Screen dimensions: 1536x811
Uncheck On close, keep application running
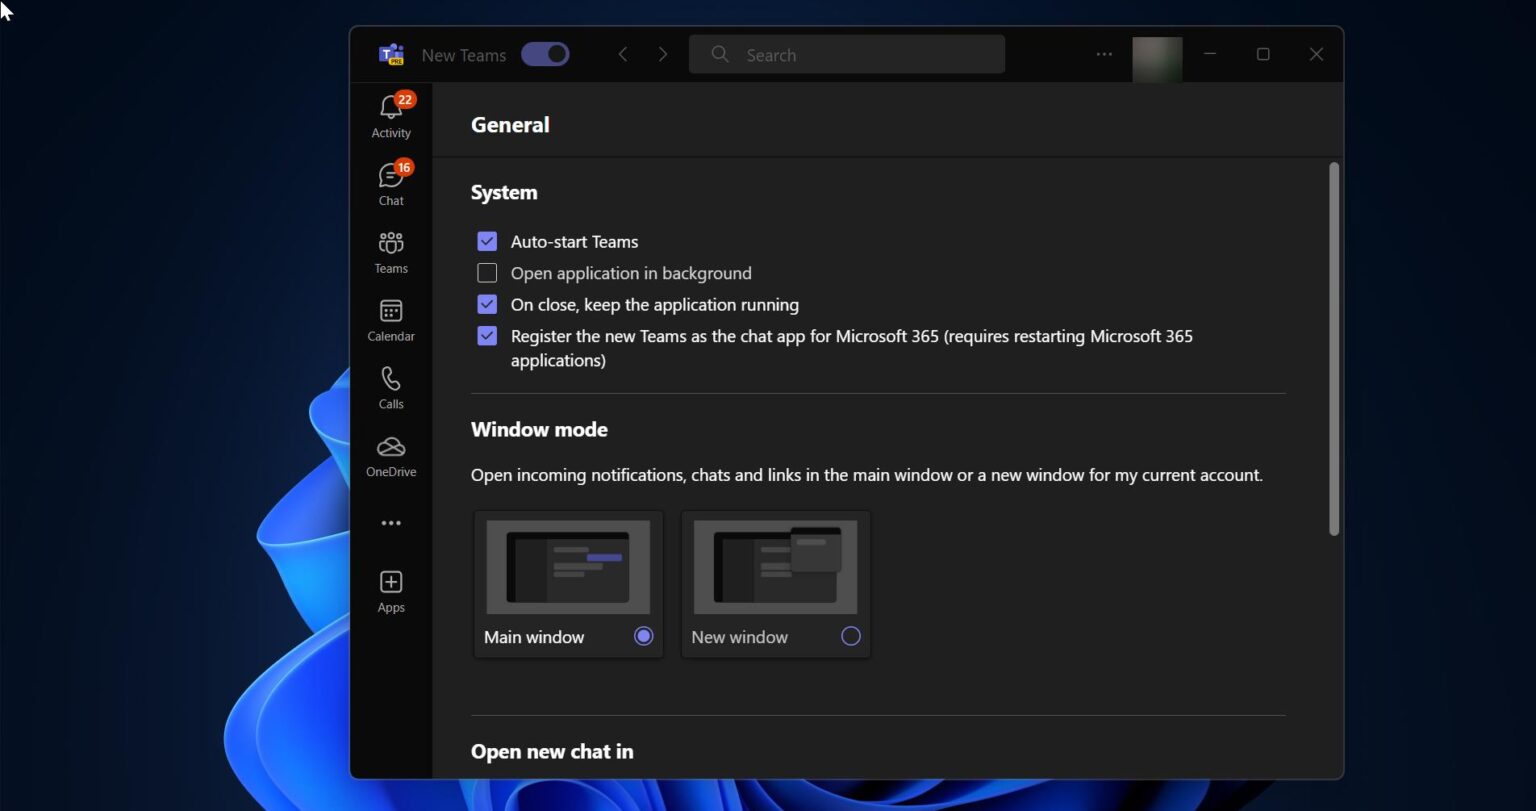coord(487,305)
